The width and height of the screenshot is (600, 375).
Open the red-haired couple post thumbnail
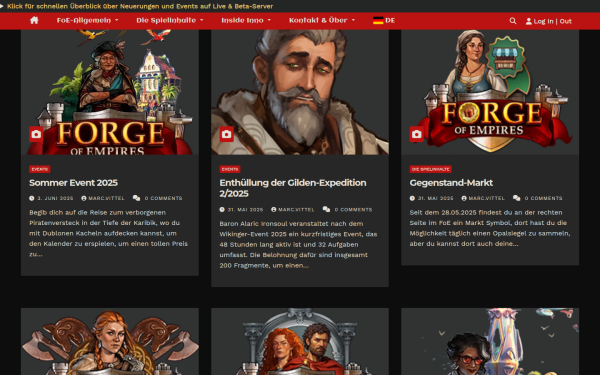tap(300, 341)
